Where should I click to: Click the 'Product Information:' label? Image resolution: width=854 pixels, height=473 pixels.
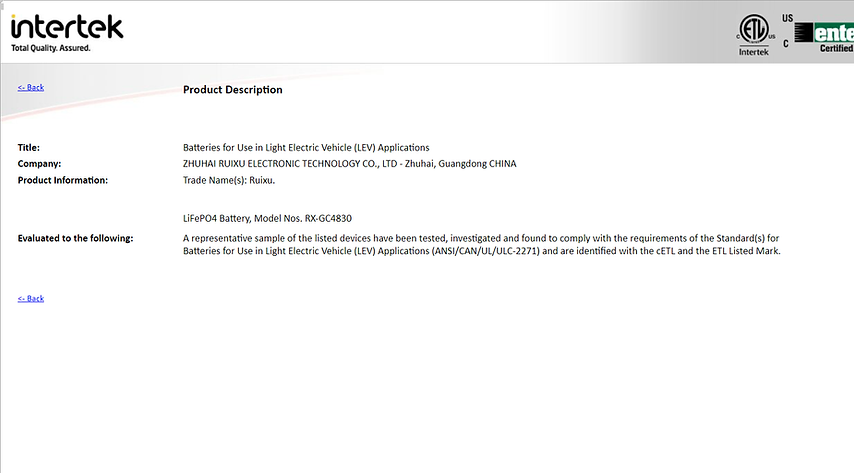[63, 180]
